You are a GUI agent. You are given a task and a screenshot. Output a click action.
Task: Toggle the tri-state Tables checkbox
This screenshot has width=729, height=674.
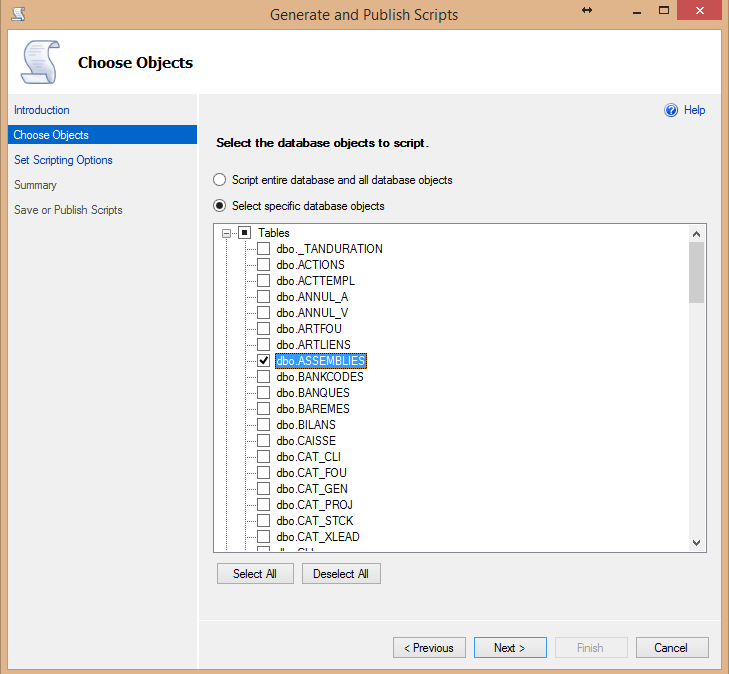pos(244,233)
